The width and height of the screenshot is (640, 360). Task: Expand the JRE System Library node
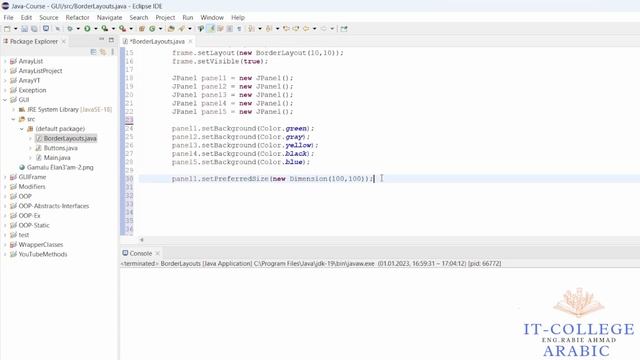pyautogui.click(x=13, y=110)
